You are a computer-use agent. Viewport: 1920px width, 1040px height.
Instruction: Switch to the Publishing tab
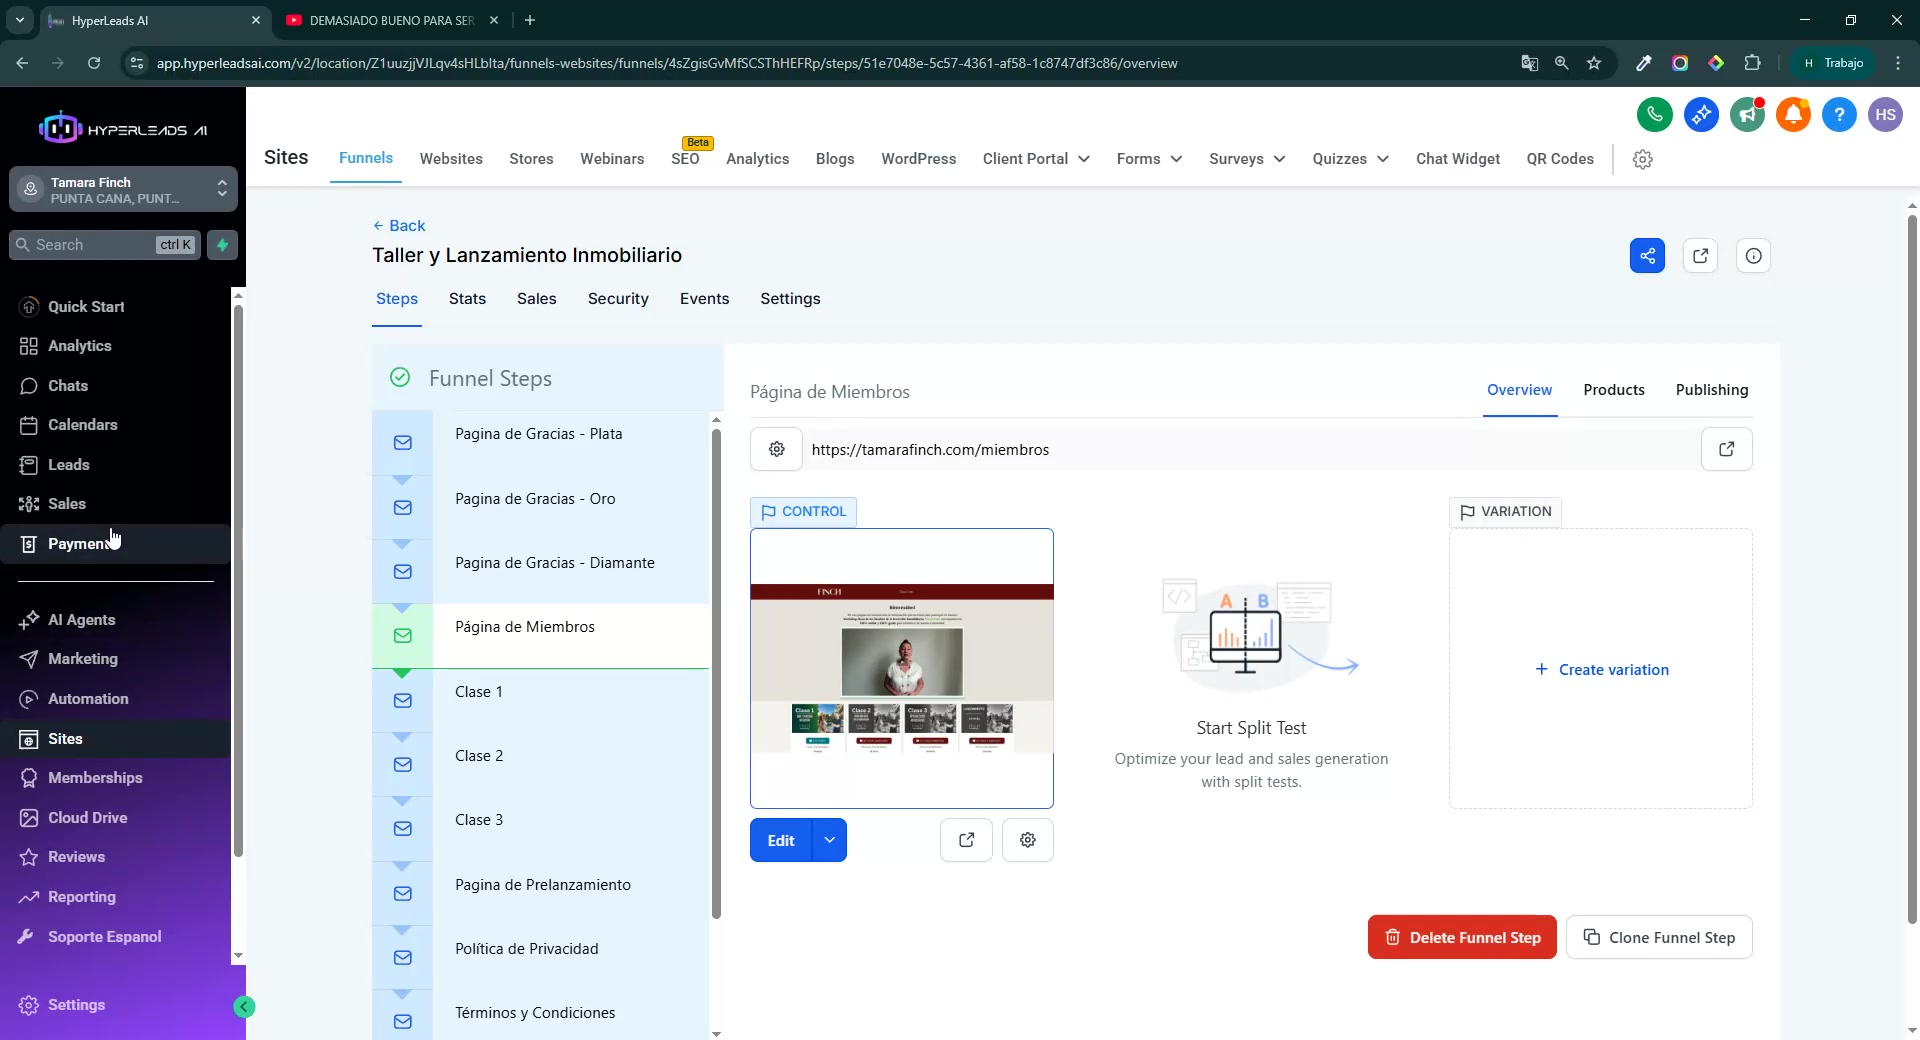(x=1711, y=390)
